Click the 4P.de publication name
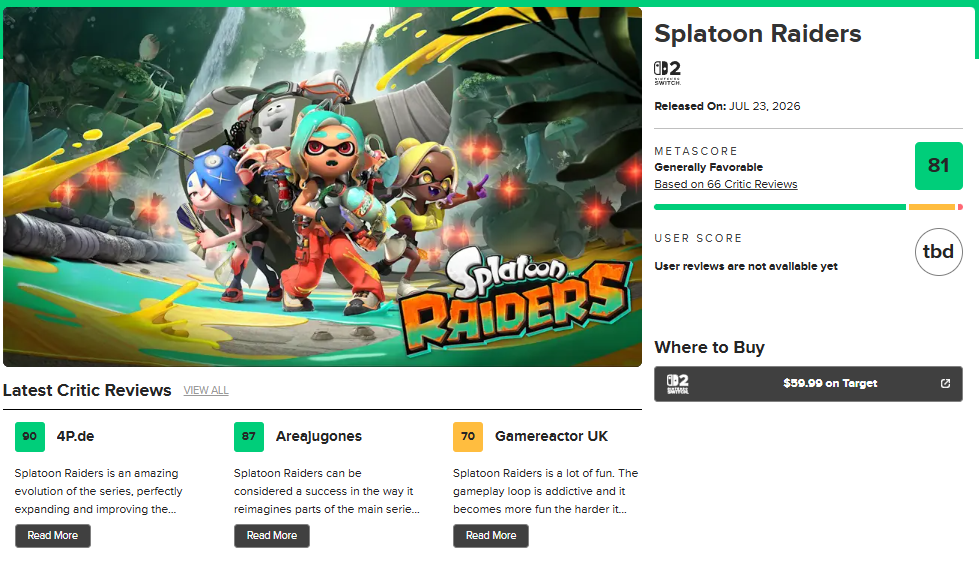 (76, 437)
